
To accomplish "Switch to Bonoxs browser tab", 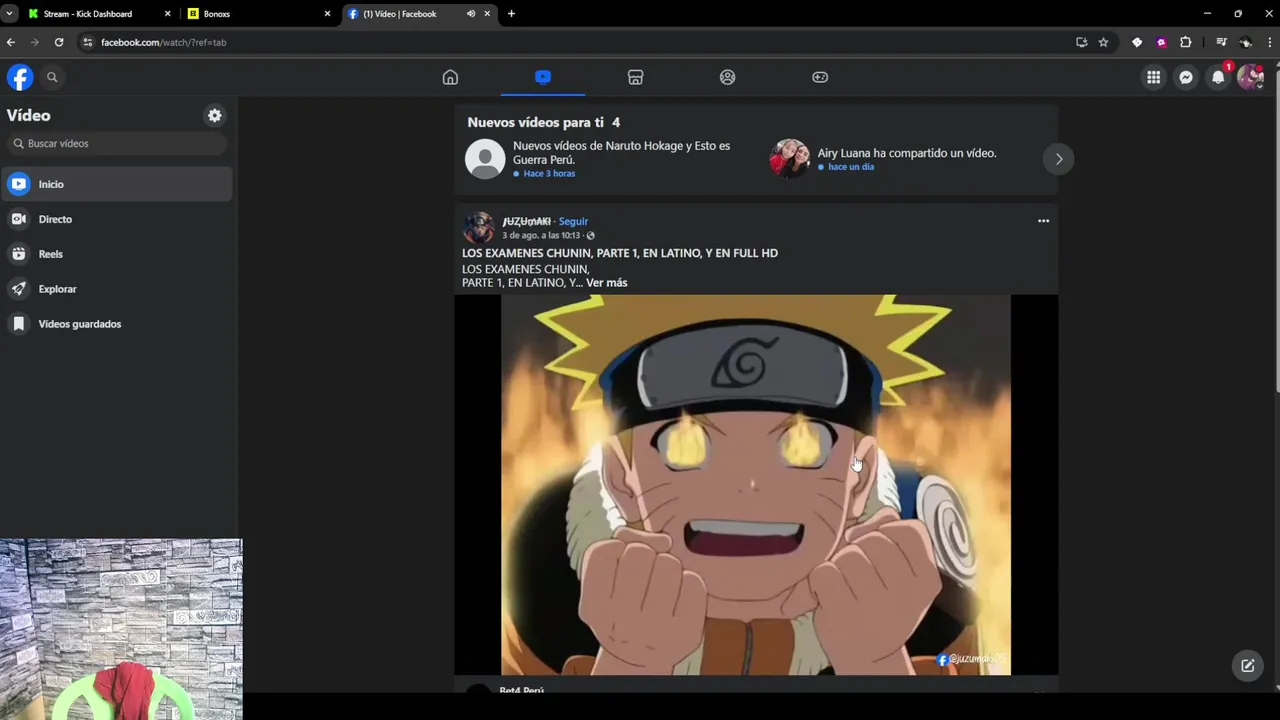I will 258,14.
